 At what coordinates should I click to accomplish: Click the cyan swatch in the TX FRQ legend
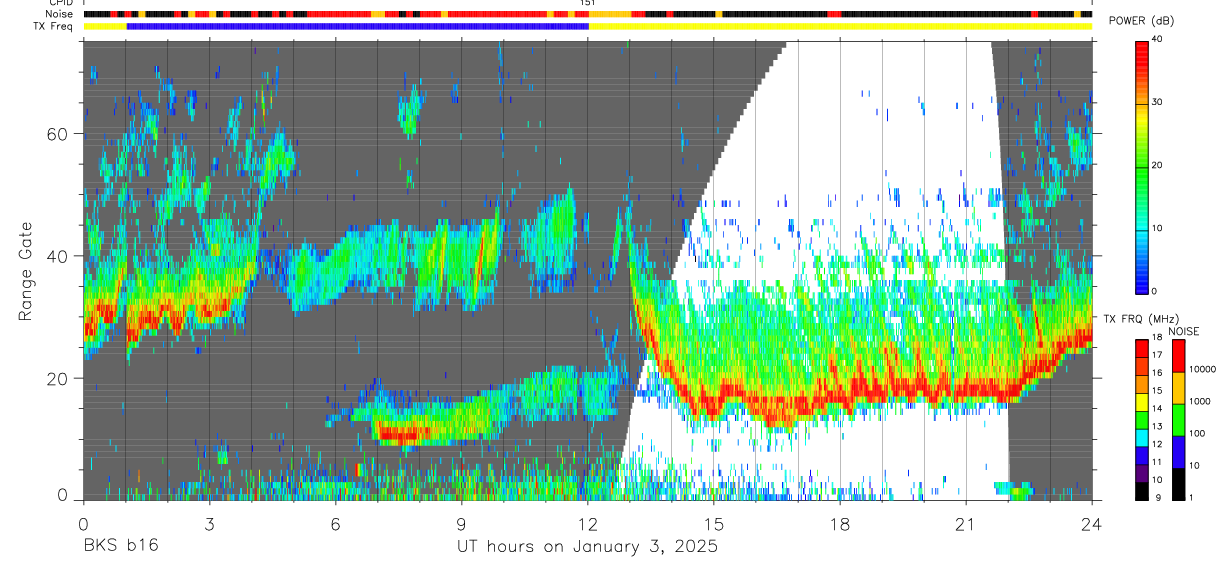click(x=1142, y=436)
